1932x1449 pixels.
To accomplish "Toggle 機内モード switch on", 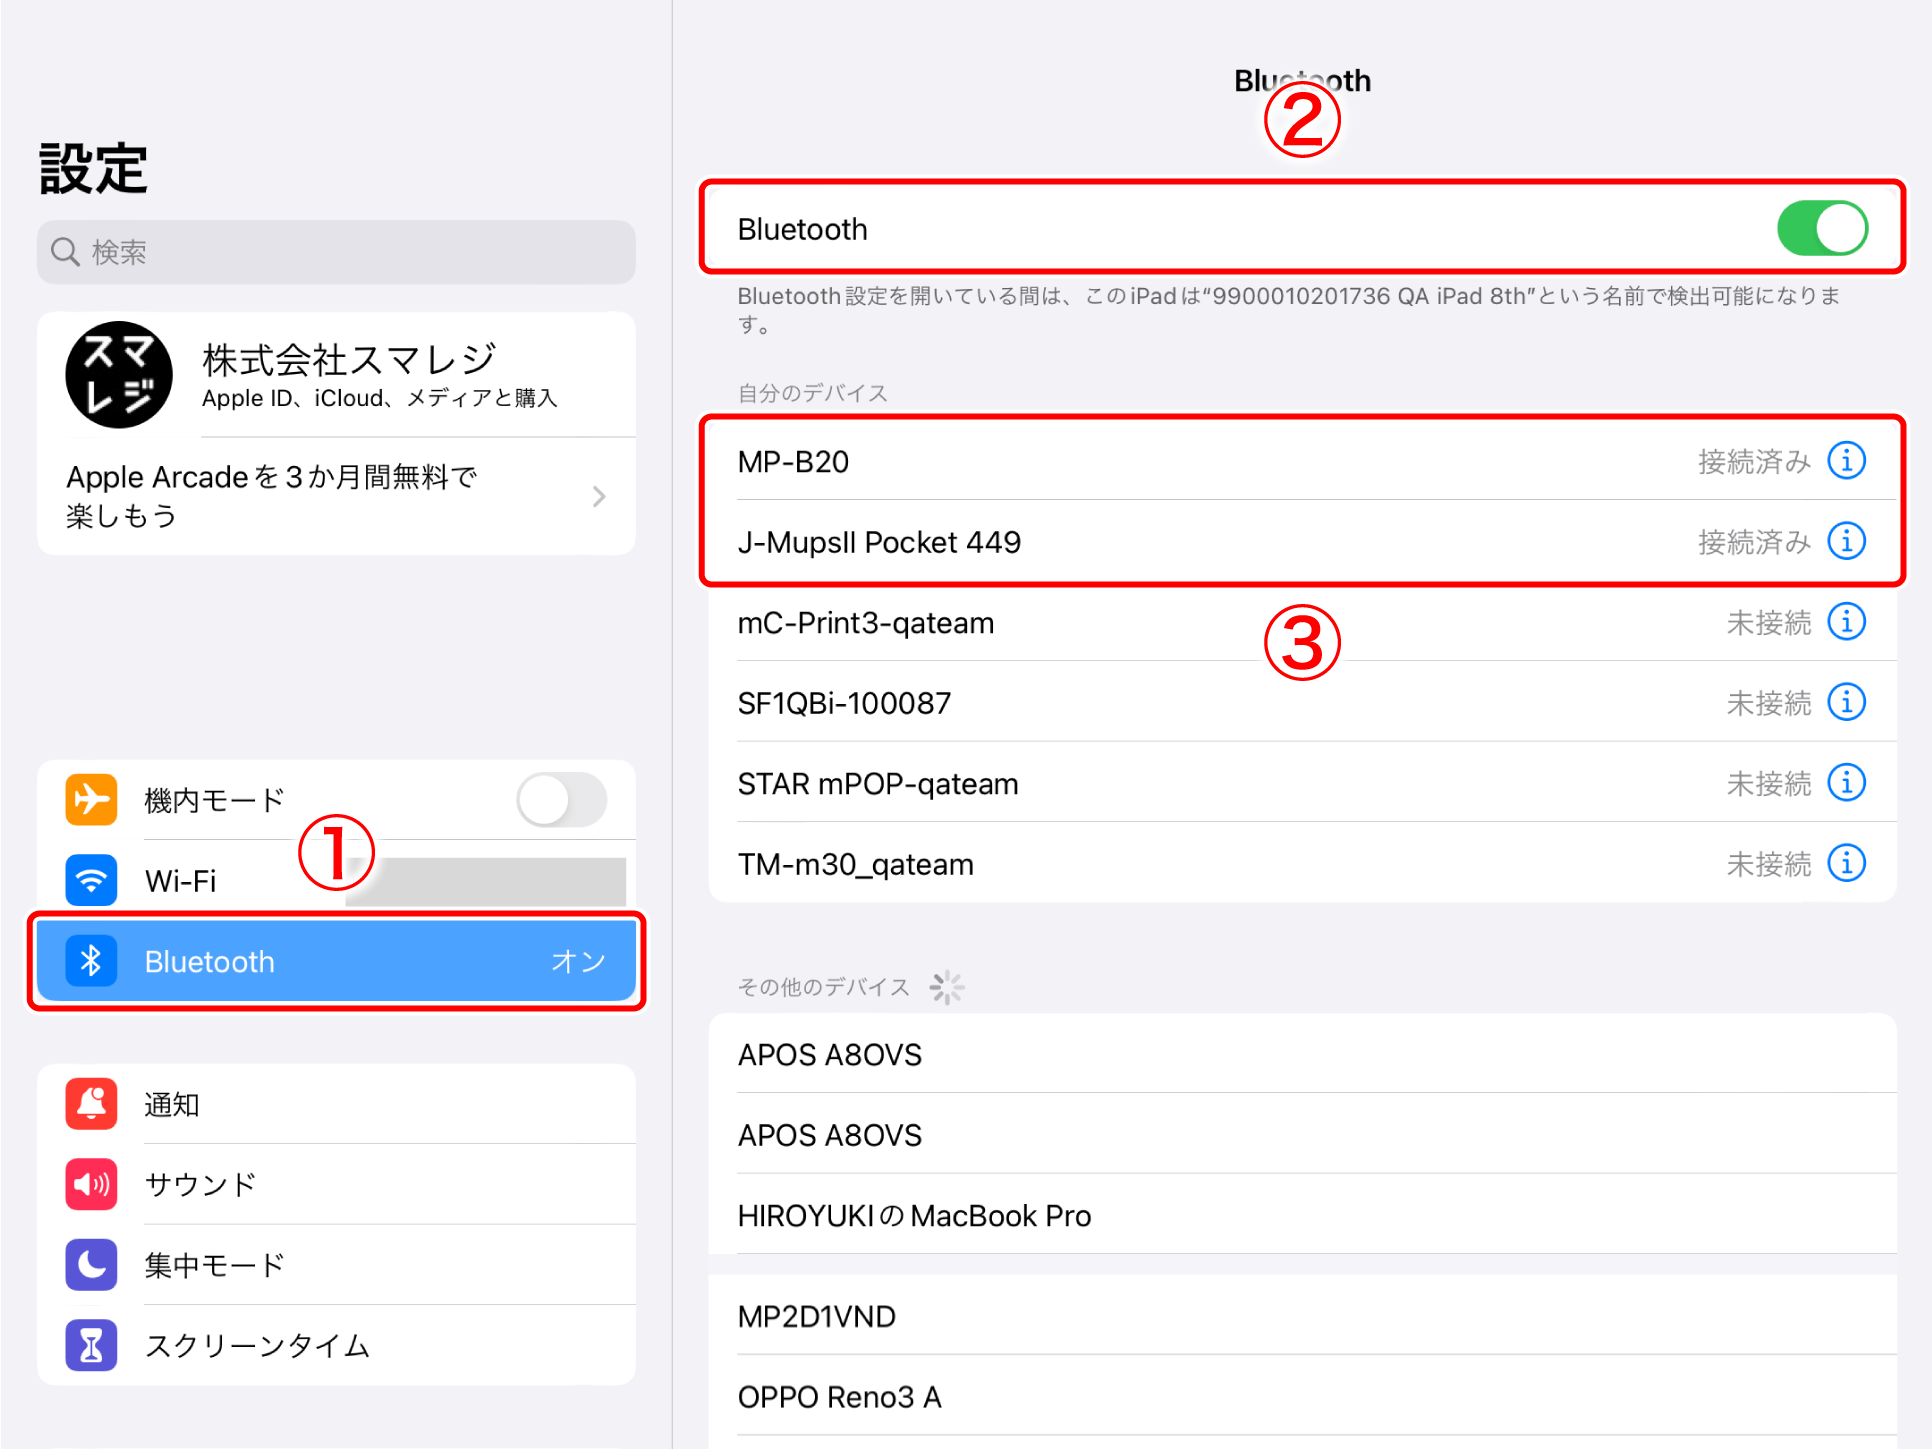I will click(561, 800).
